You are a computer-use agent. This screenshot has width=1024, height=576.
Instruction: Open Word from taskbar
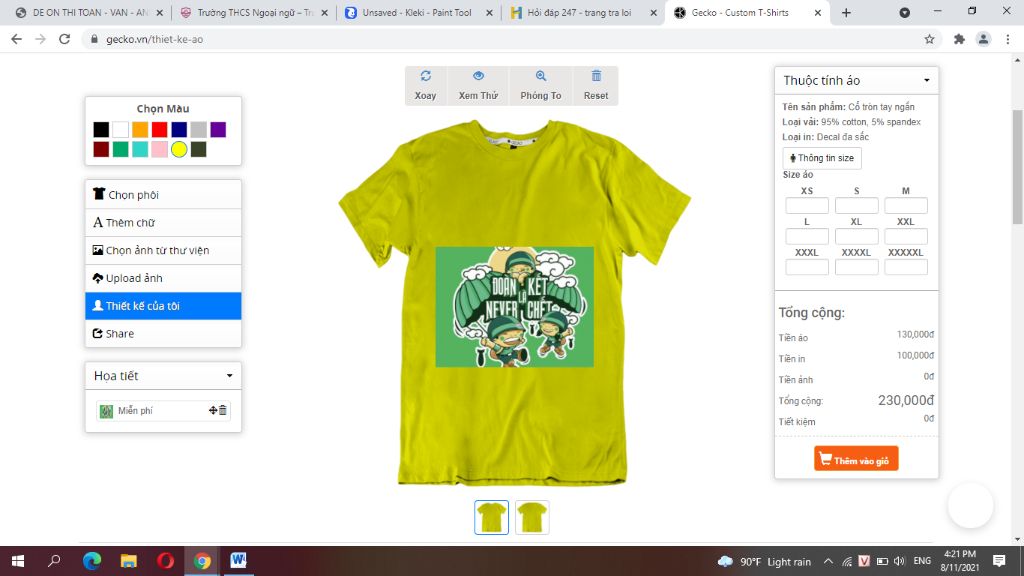[x=238, y=561]
